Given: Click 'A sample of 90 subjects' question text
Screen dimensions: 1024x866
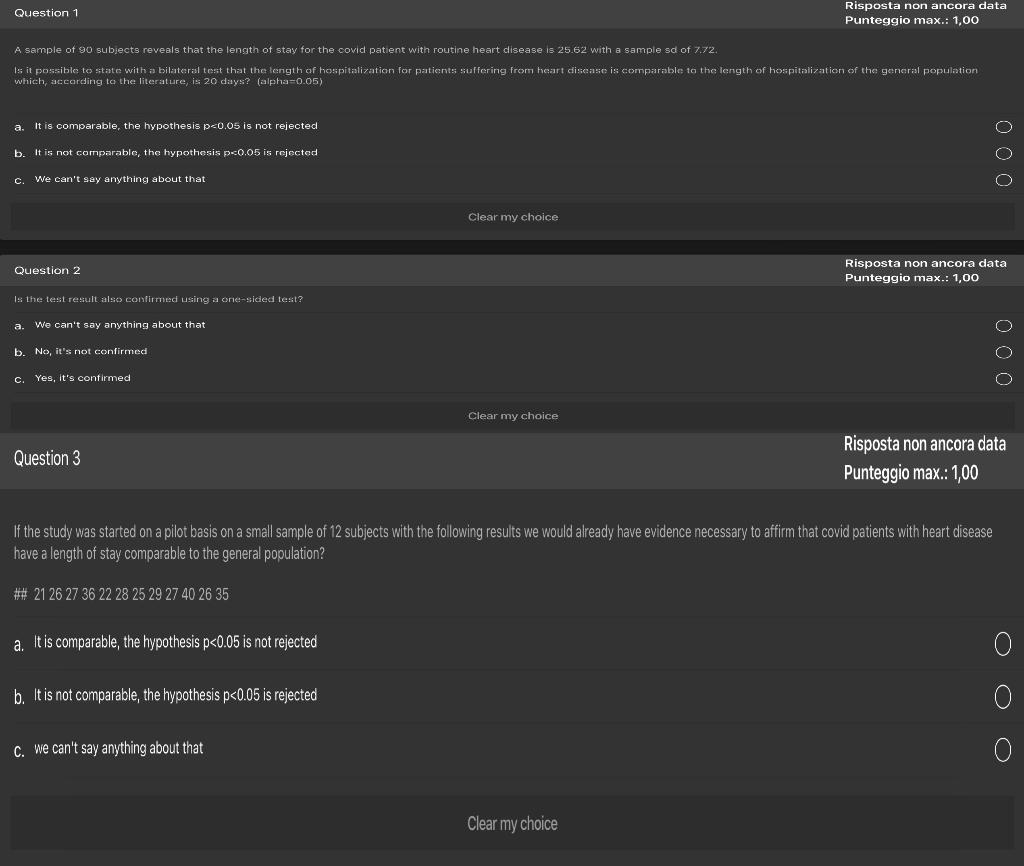Looking at the screenshot, I should click(x=366, y=50).
